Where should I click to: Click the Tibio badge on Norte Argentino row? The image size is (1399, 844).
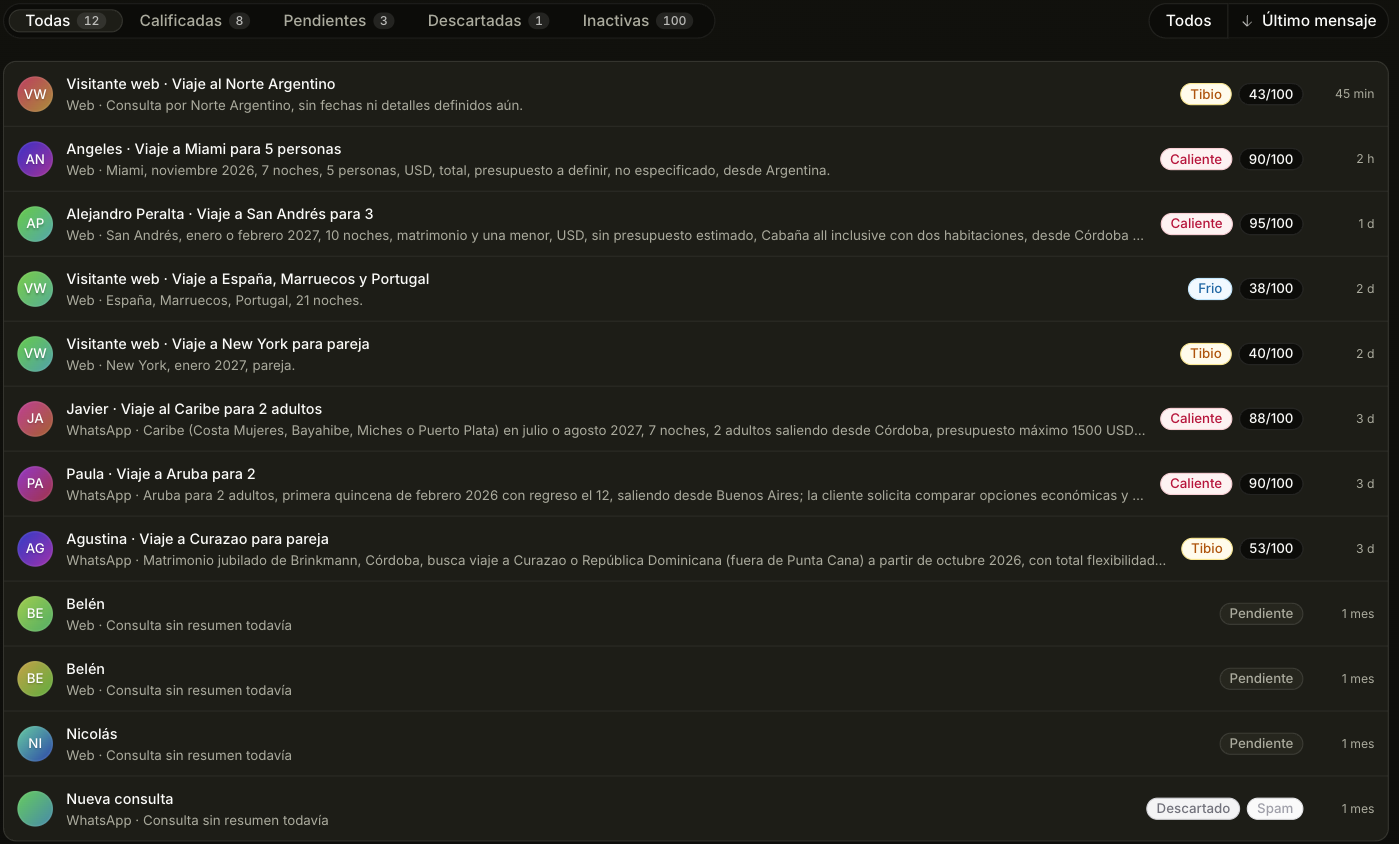(1206, 94)
